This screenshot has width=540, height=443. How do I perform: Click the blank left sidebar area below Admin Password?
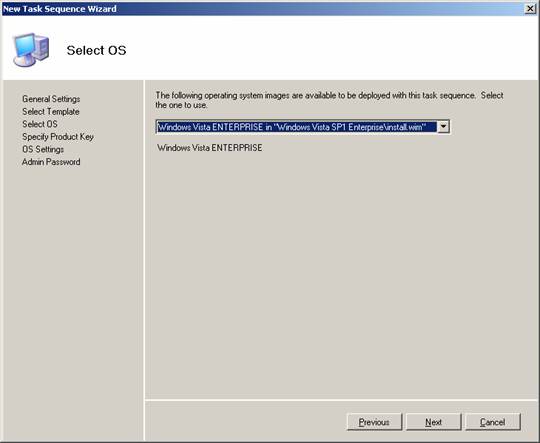click(72, 303)
